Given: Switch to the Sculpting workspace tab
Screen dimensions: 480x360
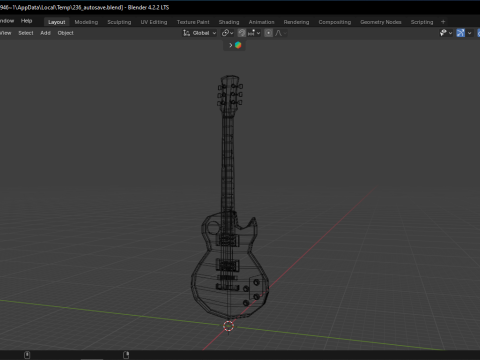Looking at the screenshot, I should point(119,22).
